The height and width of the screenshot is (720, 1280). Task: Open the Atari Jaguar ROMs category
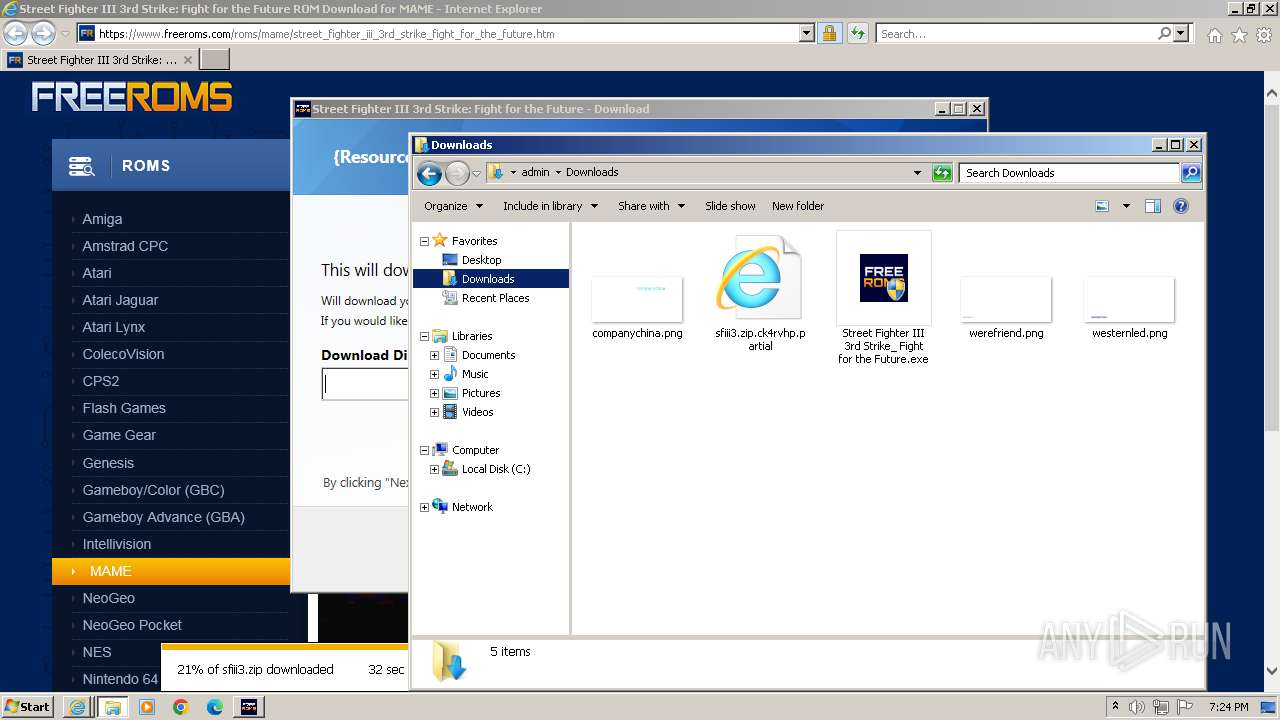pos(120,300)
